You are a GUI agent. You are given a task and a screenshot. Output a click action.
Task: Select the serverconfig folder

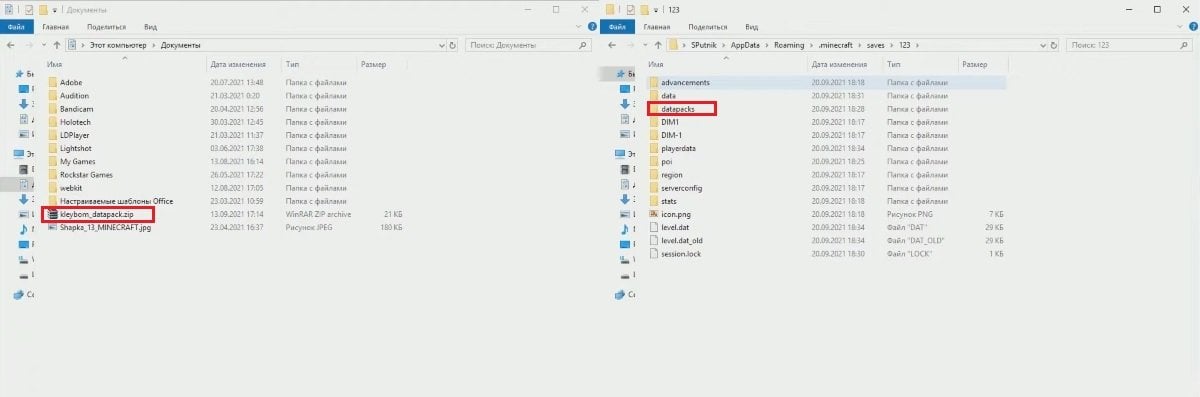tap(676, 187)
